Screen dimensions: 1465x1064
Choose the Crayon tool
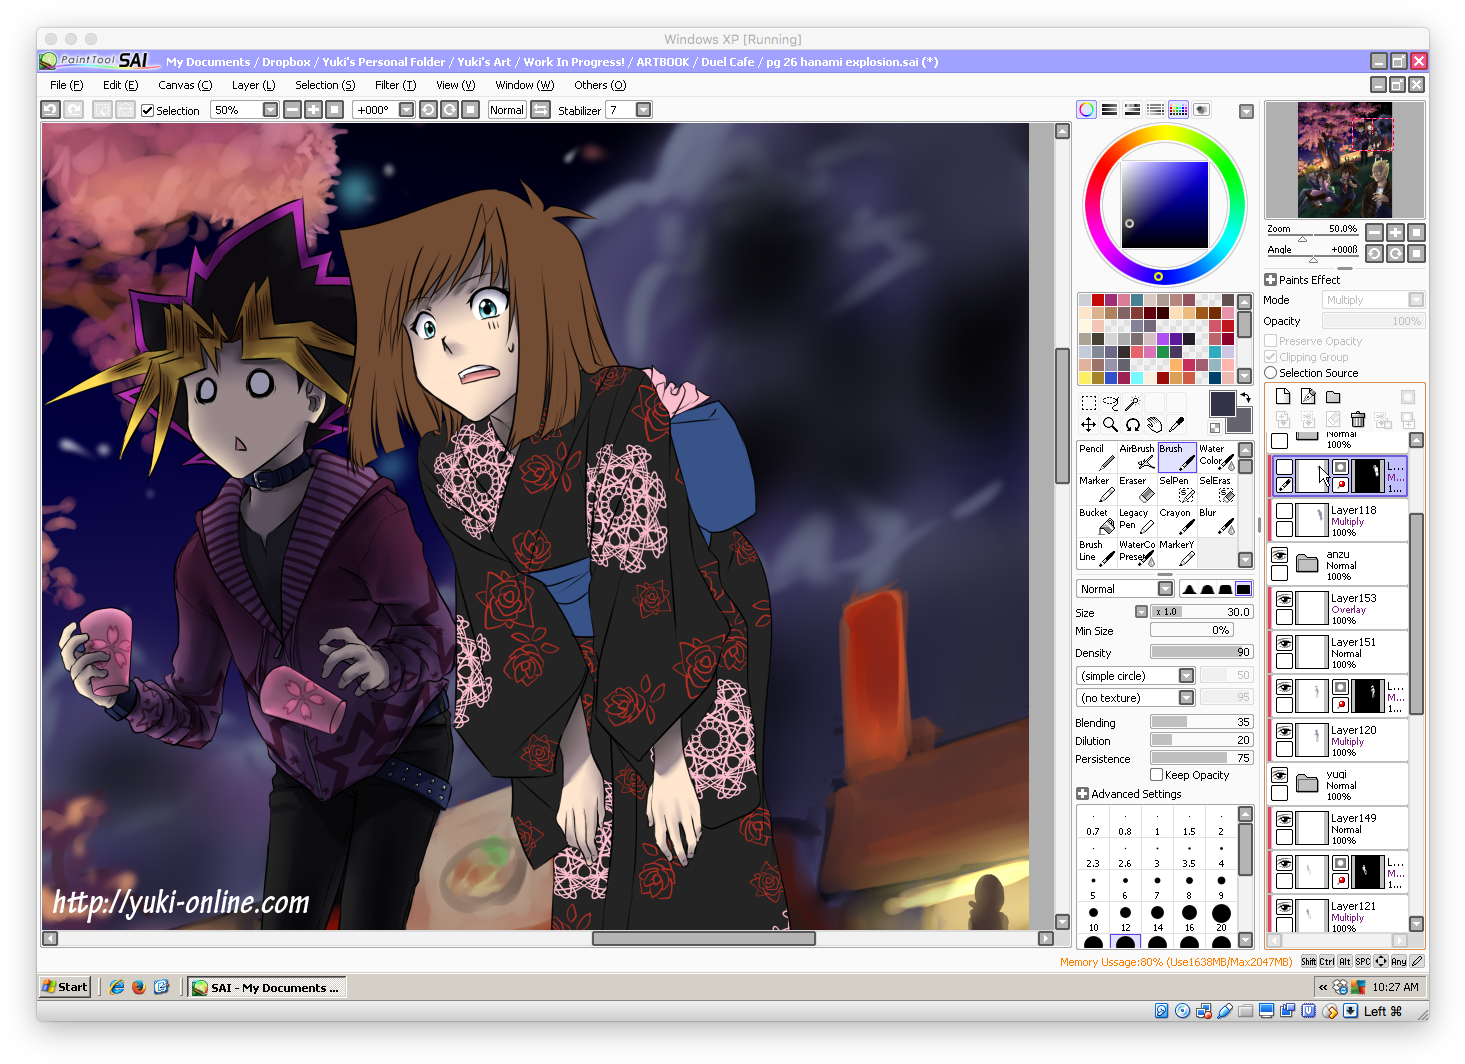pyautogui.click(x=1176, y=518)
